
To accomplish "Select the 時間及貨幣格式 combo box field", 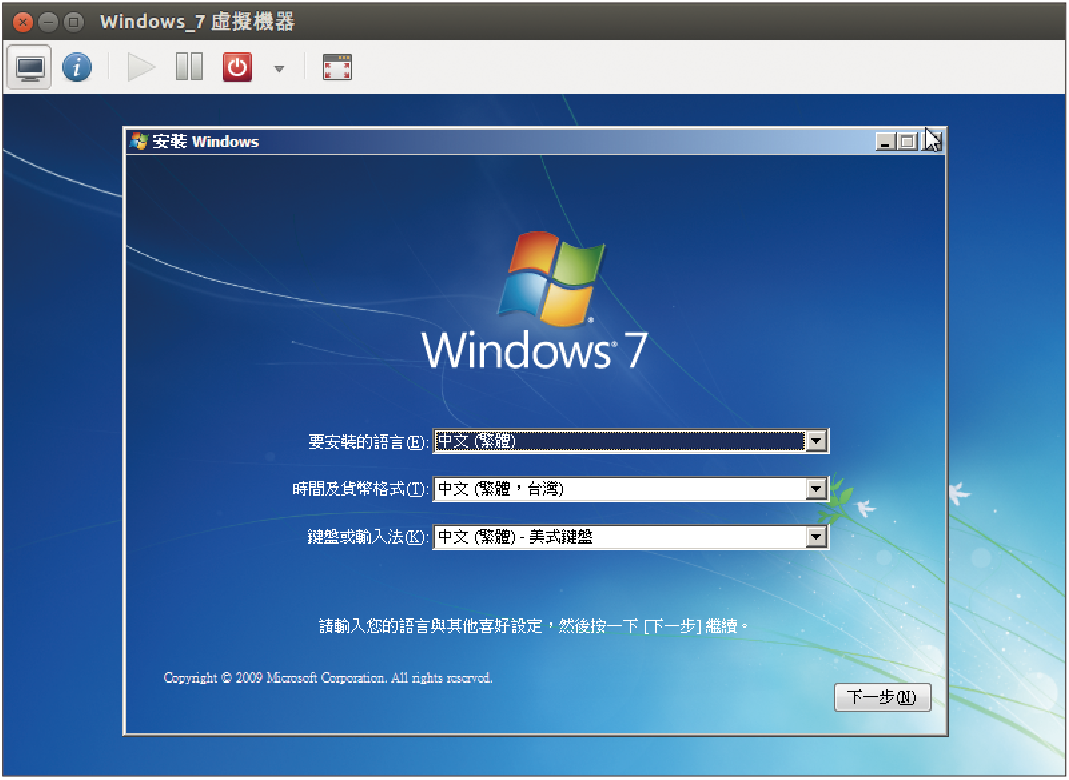I will click(631, 489).
